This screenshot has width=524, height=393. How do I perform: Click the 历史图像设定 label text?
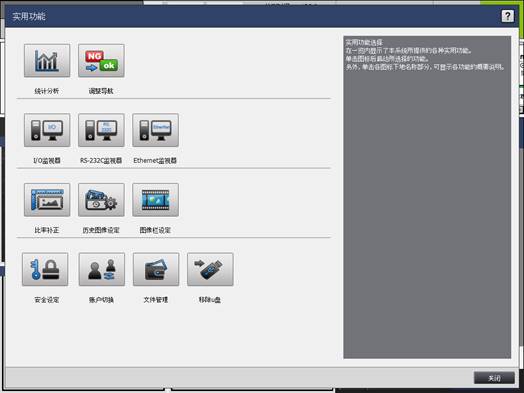click(101, 230)
